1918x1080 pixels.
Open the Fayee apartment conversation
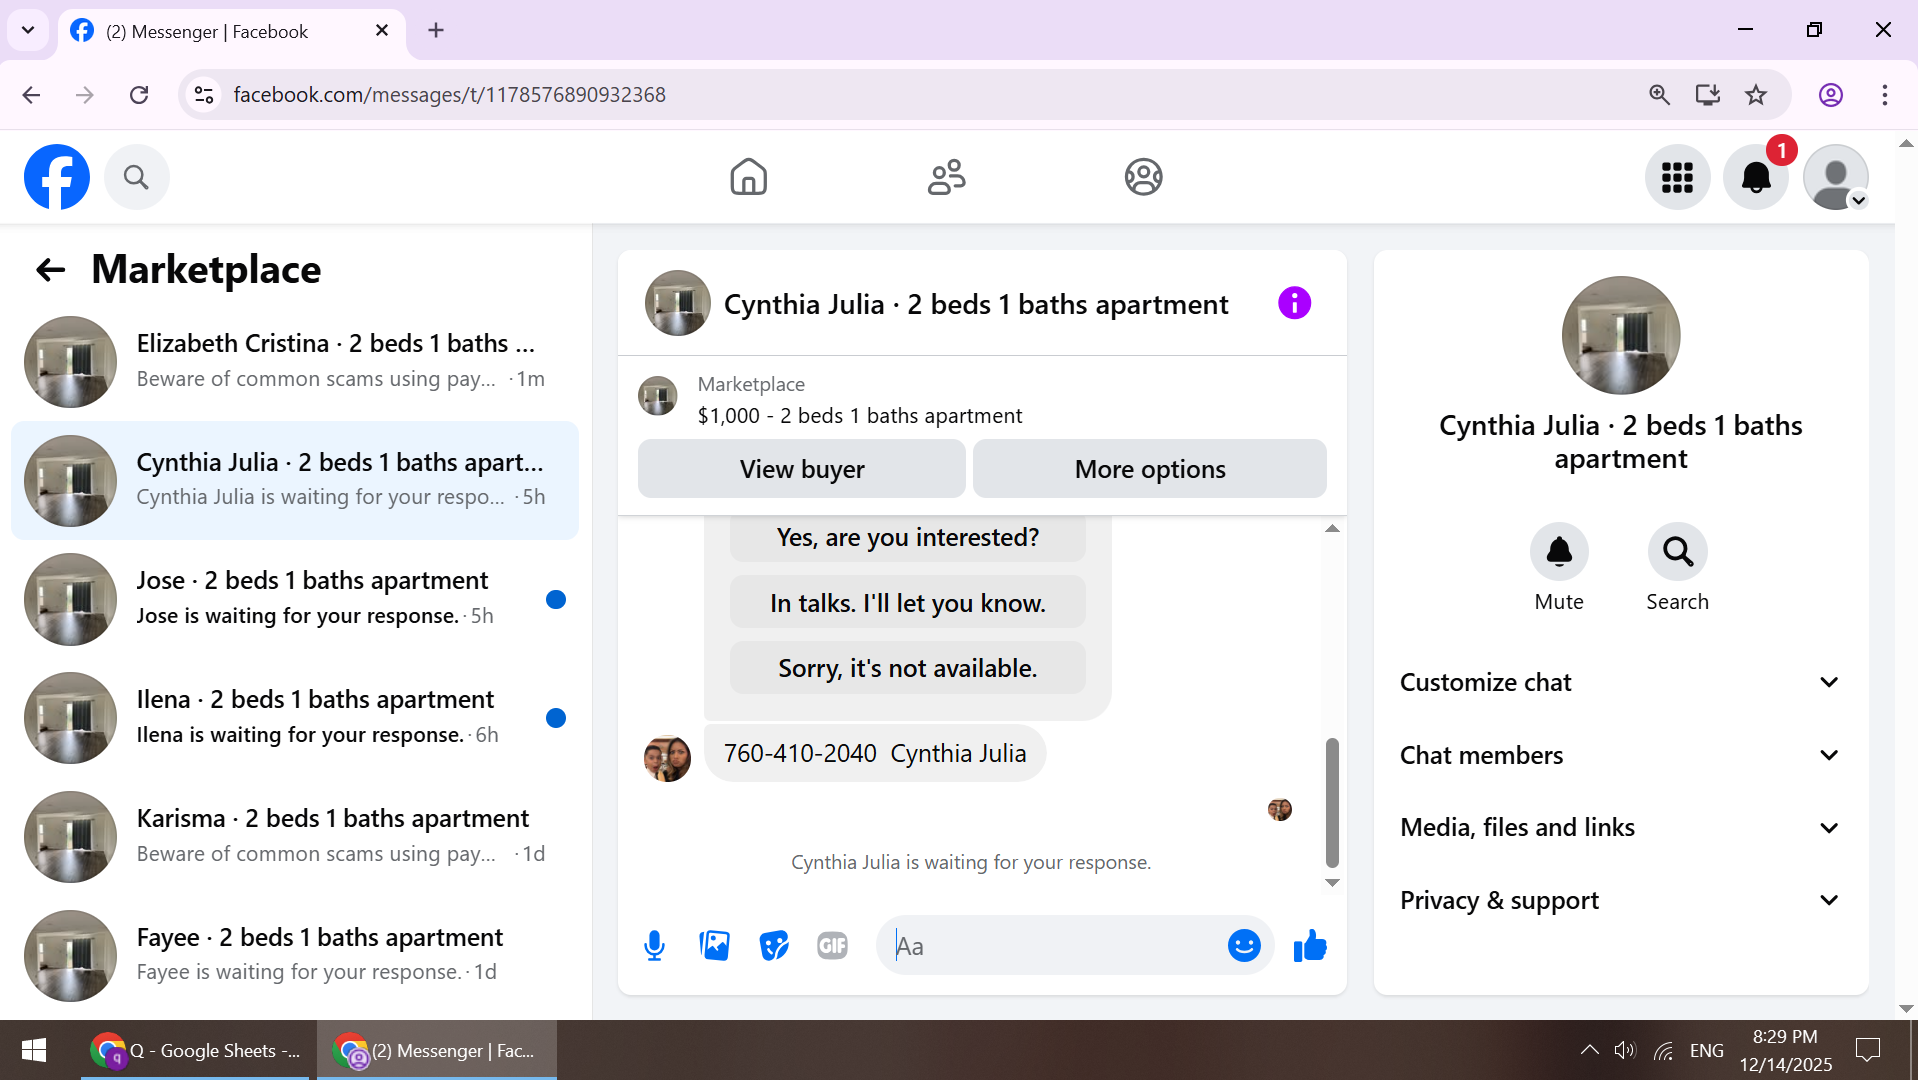pos(295,955)
